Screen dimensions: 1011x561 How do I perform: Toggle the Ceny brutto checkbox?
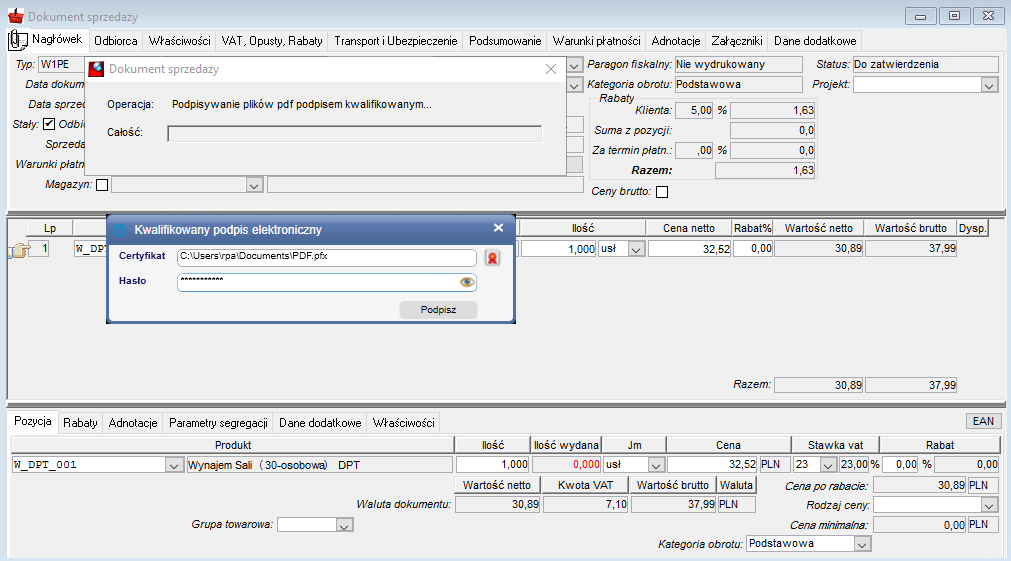click(x=662, y=192)
